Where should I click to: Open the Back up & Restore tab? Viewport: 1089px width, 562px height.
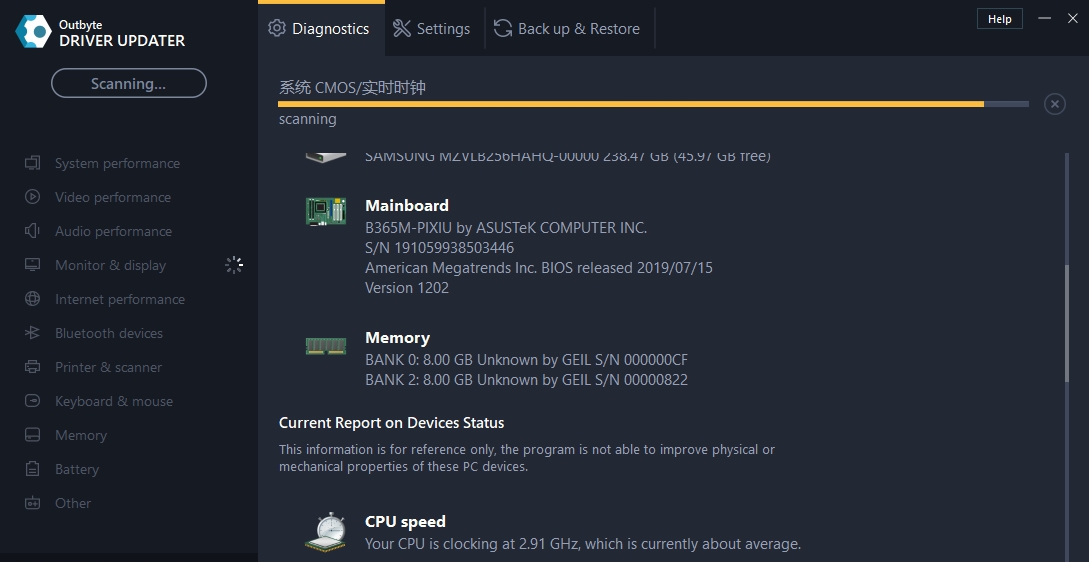567,29
